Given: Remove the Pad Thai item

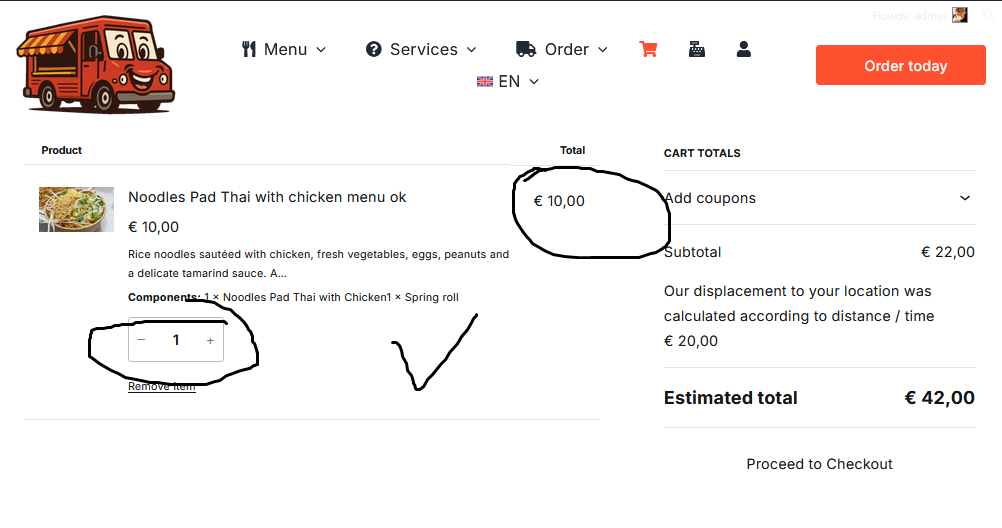Looking at the screenshot, I should pos(162,387).
